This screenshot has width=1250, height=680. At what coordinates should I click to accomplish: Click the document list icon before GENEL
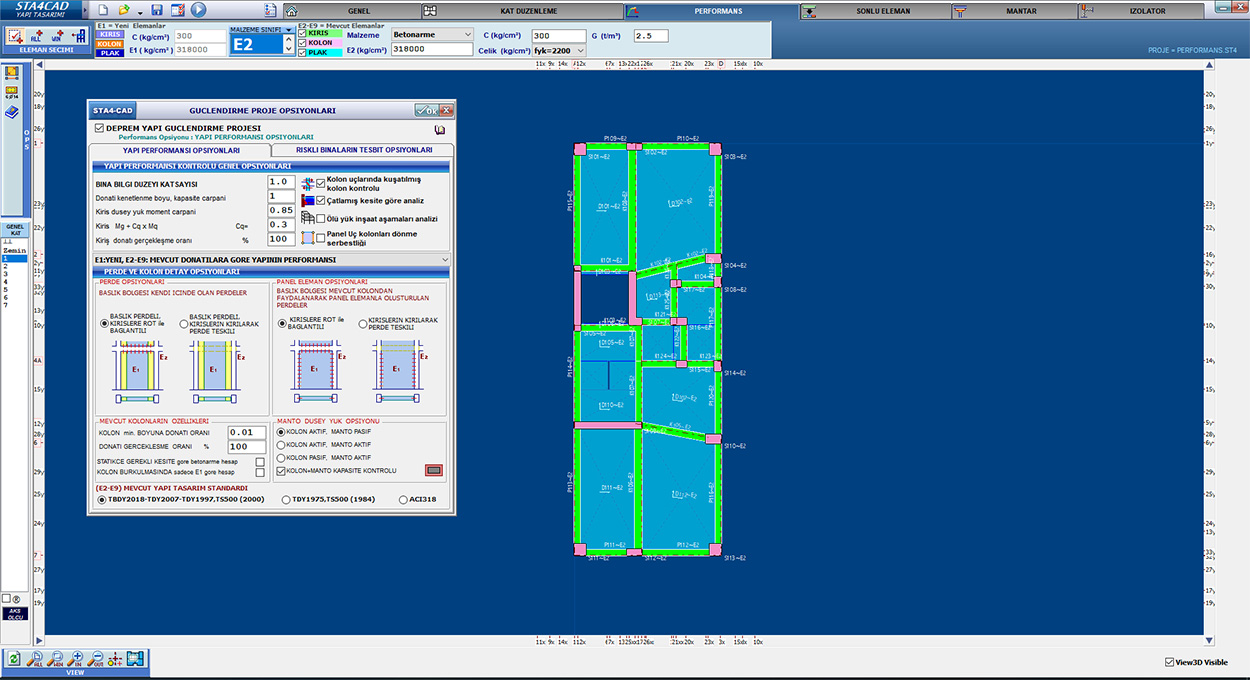pyautogui.click(x=271, y=11)
